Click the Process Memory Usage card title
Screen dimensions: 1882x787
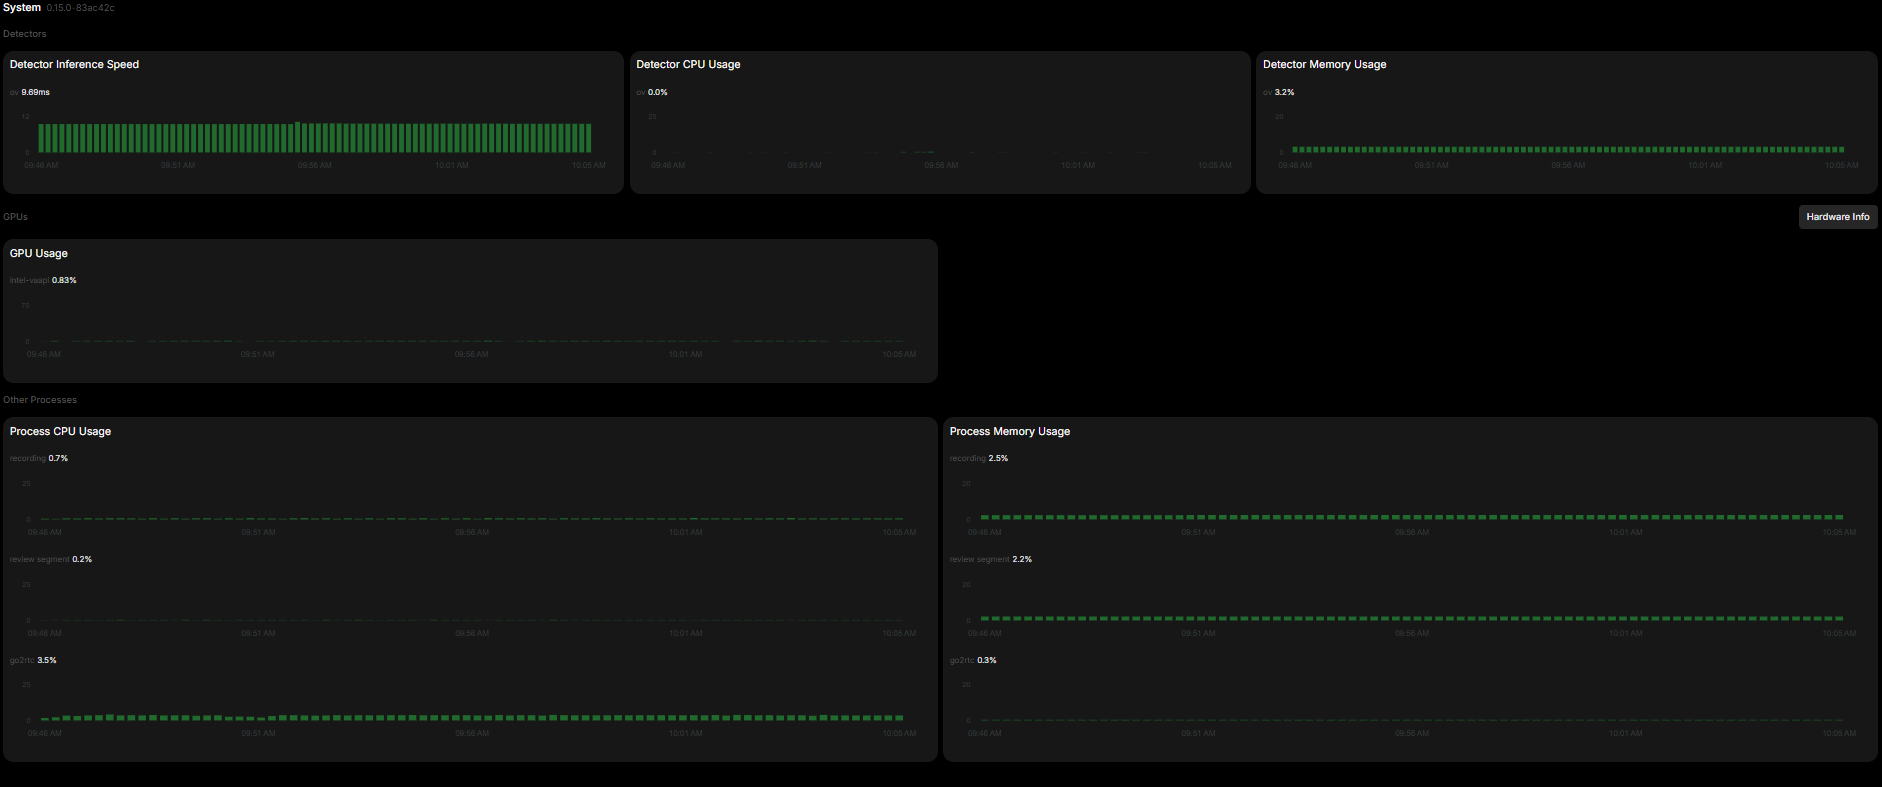coord(1009,432)
